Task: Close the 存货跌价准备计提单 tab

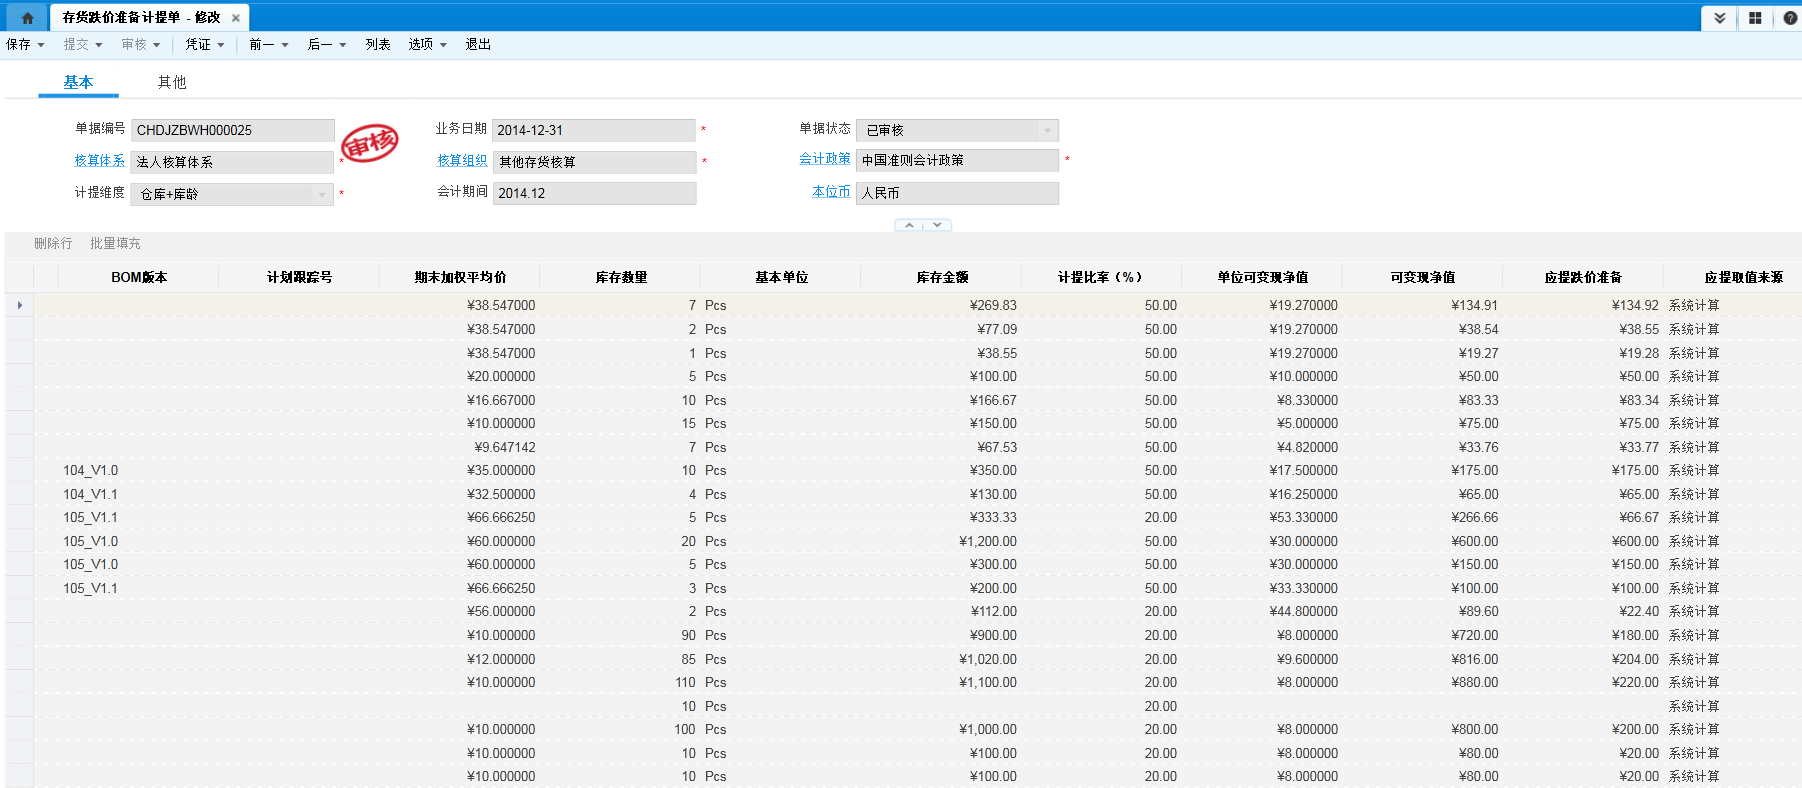Action: 236,18
